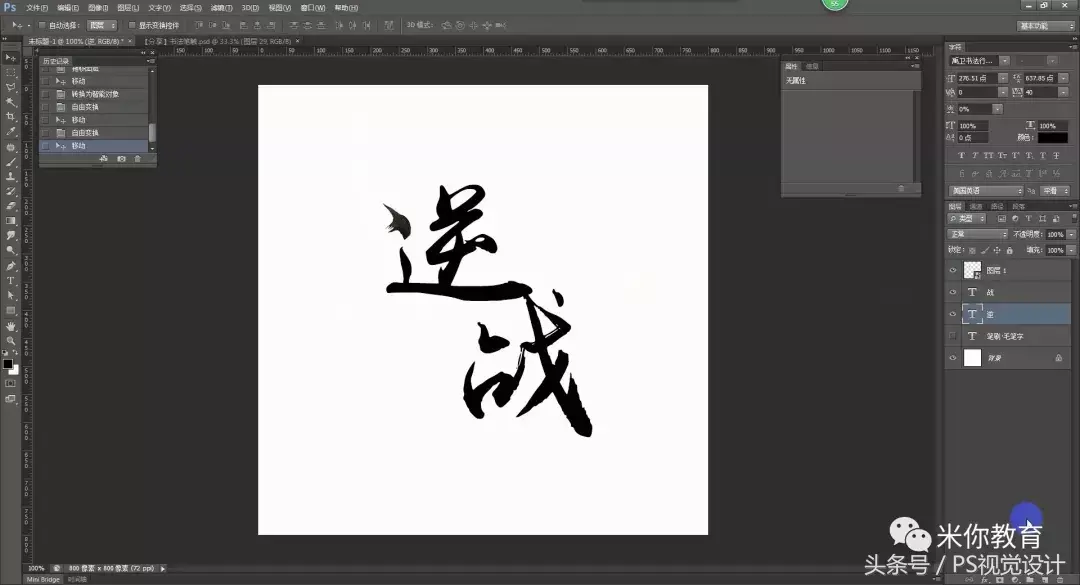Viewport: 1080px width, 585px height.
Task: Click the foreground color swatch in toolbox
Action: tap(8, 363)
